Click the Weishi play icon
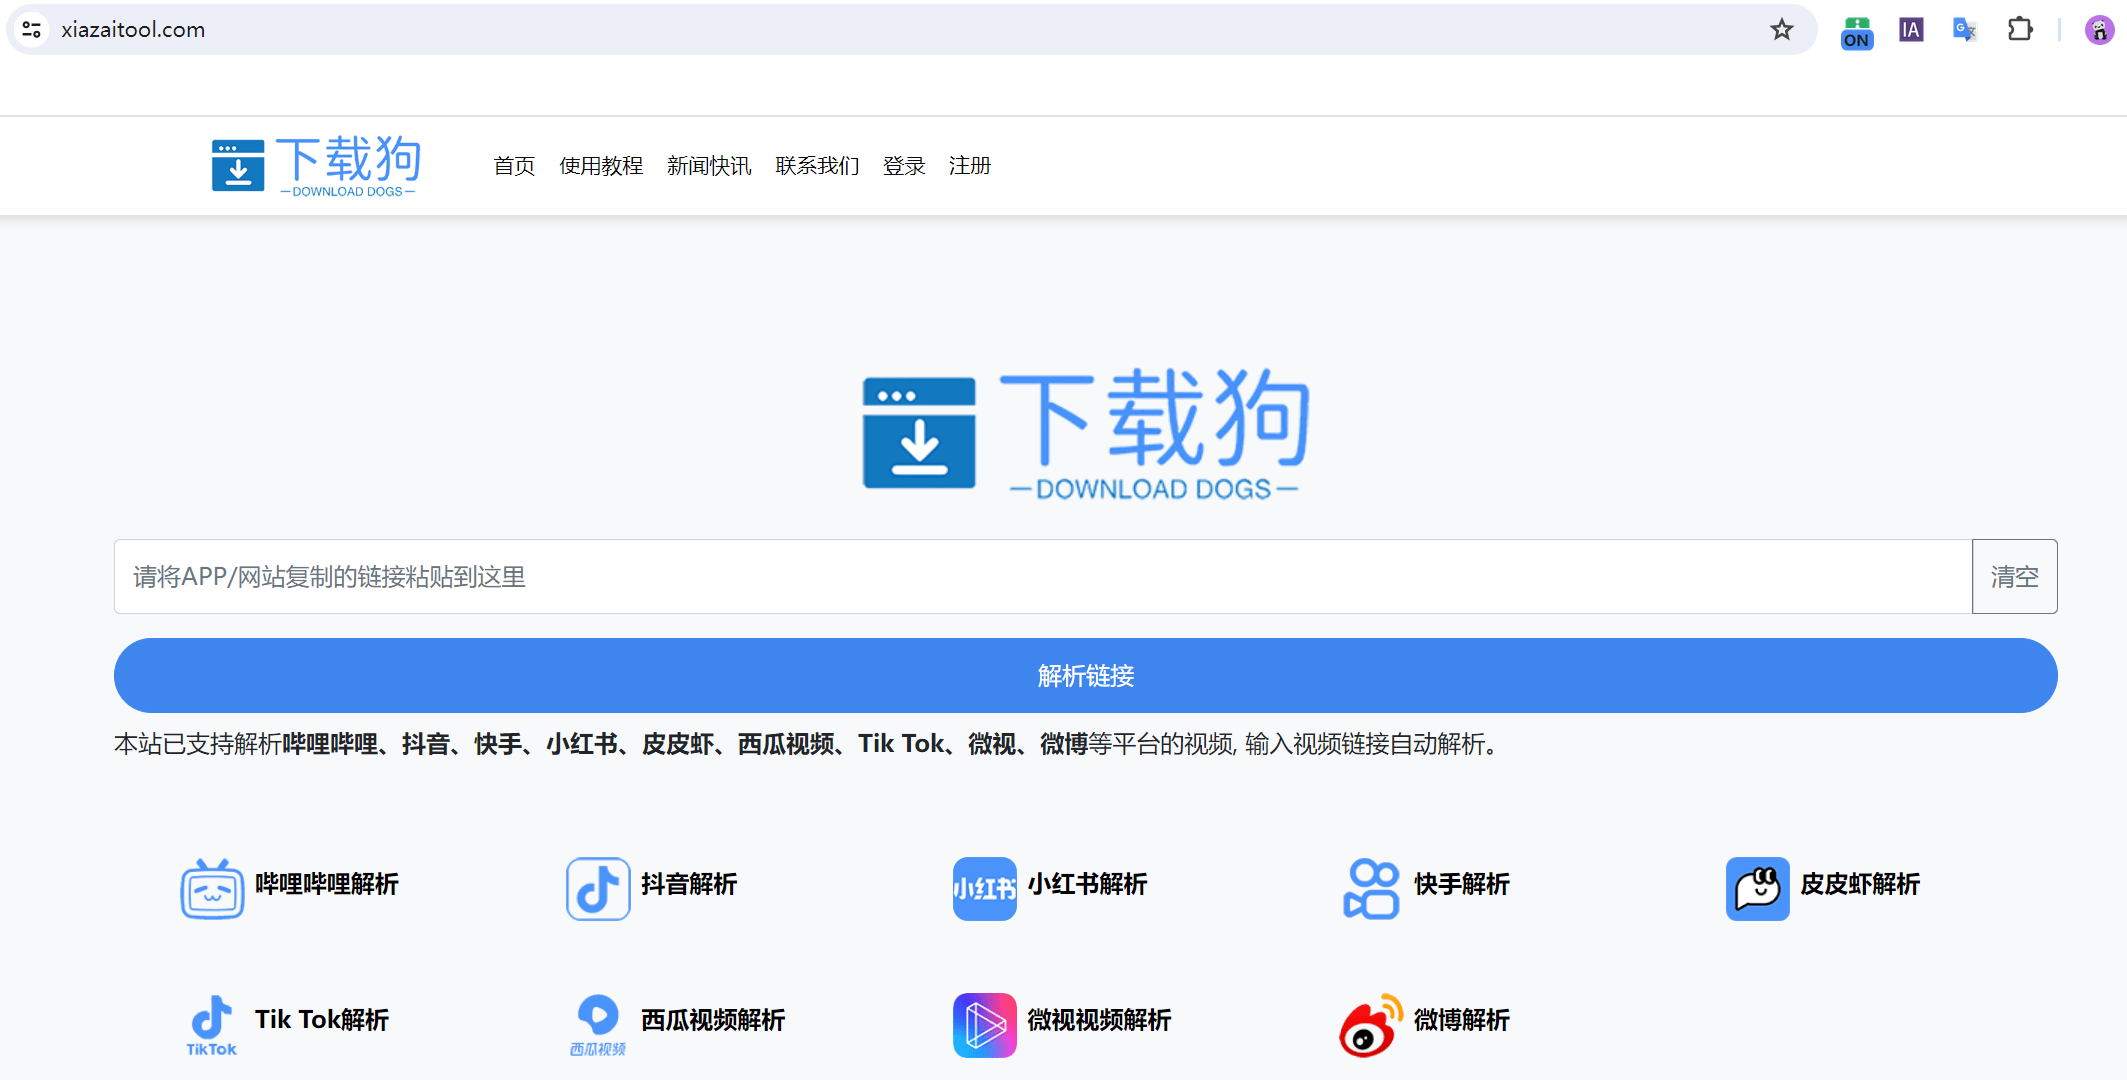Image resolution: width=2127 pixels, height=1080 pixels. (985, 1024)
